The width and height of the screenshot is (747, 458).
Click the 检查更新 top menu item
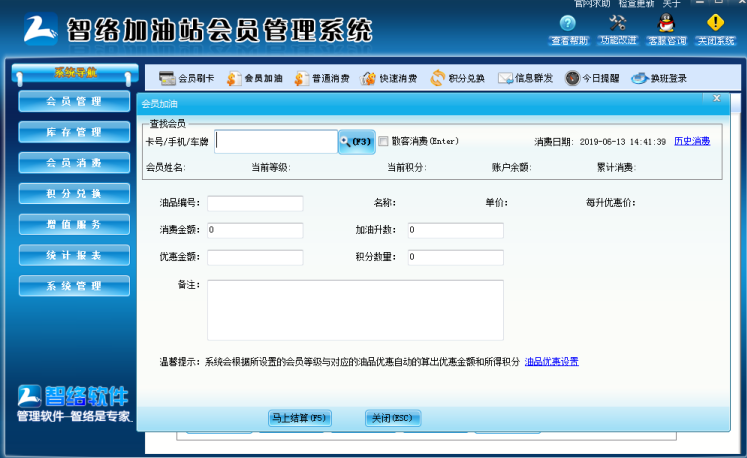pyautogui.click(x=636, y=4)
